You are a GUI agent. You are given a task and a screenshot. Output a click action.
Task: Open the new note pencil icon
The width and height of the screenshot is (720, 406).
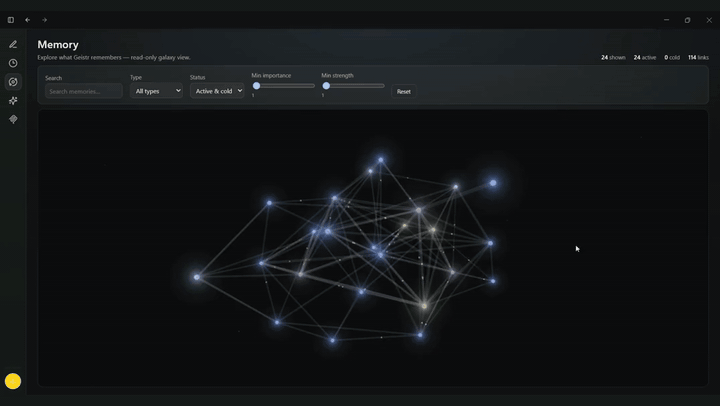click(13, 44)
